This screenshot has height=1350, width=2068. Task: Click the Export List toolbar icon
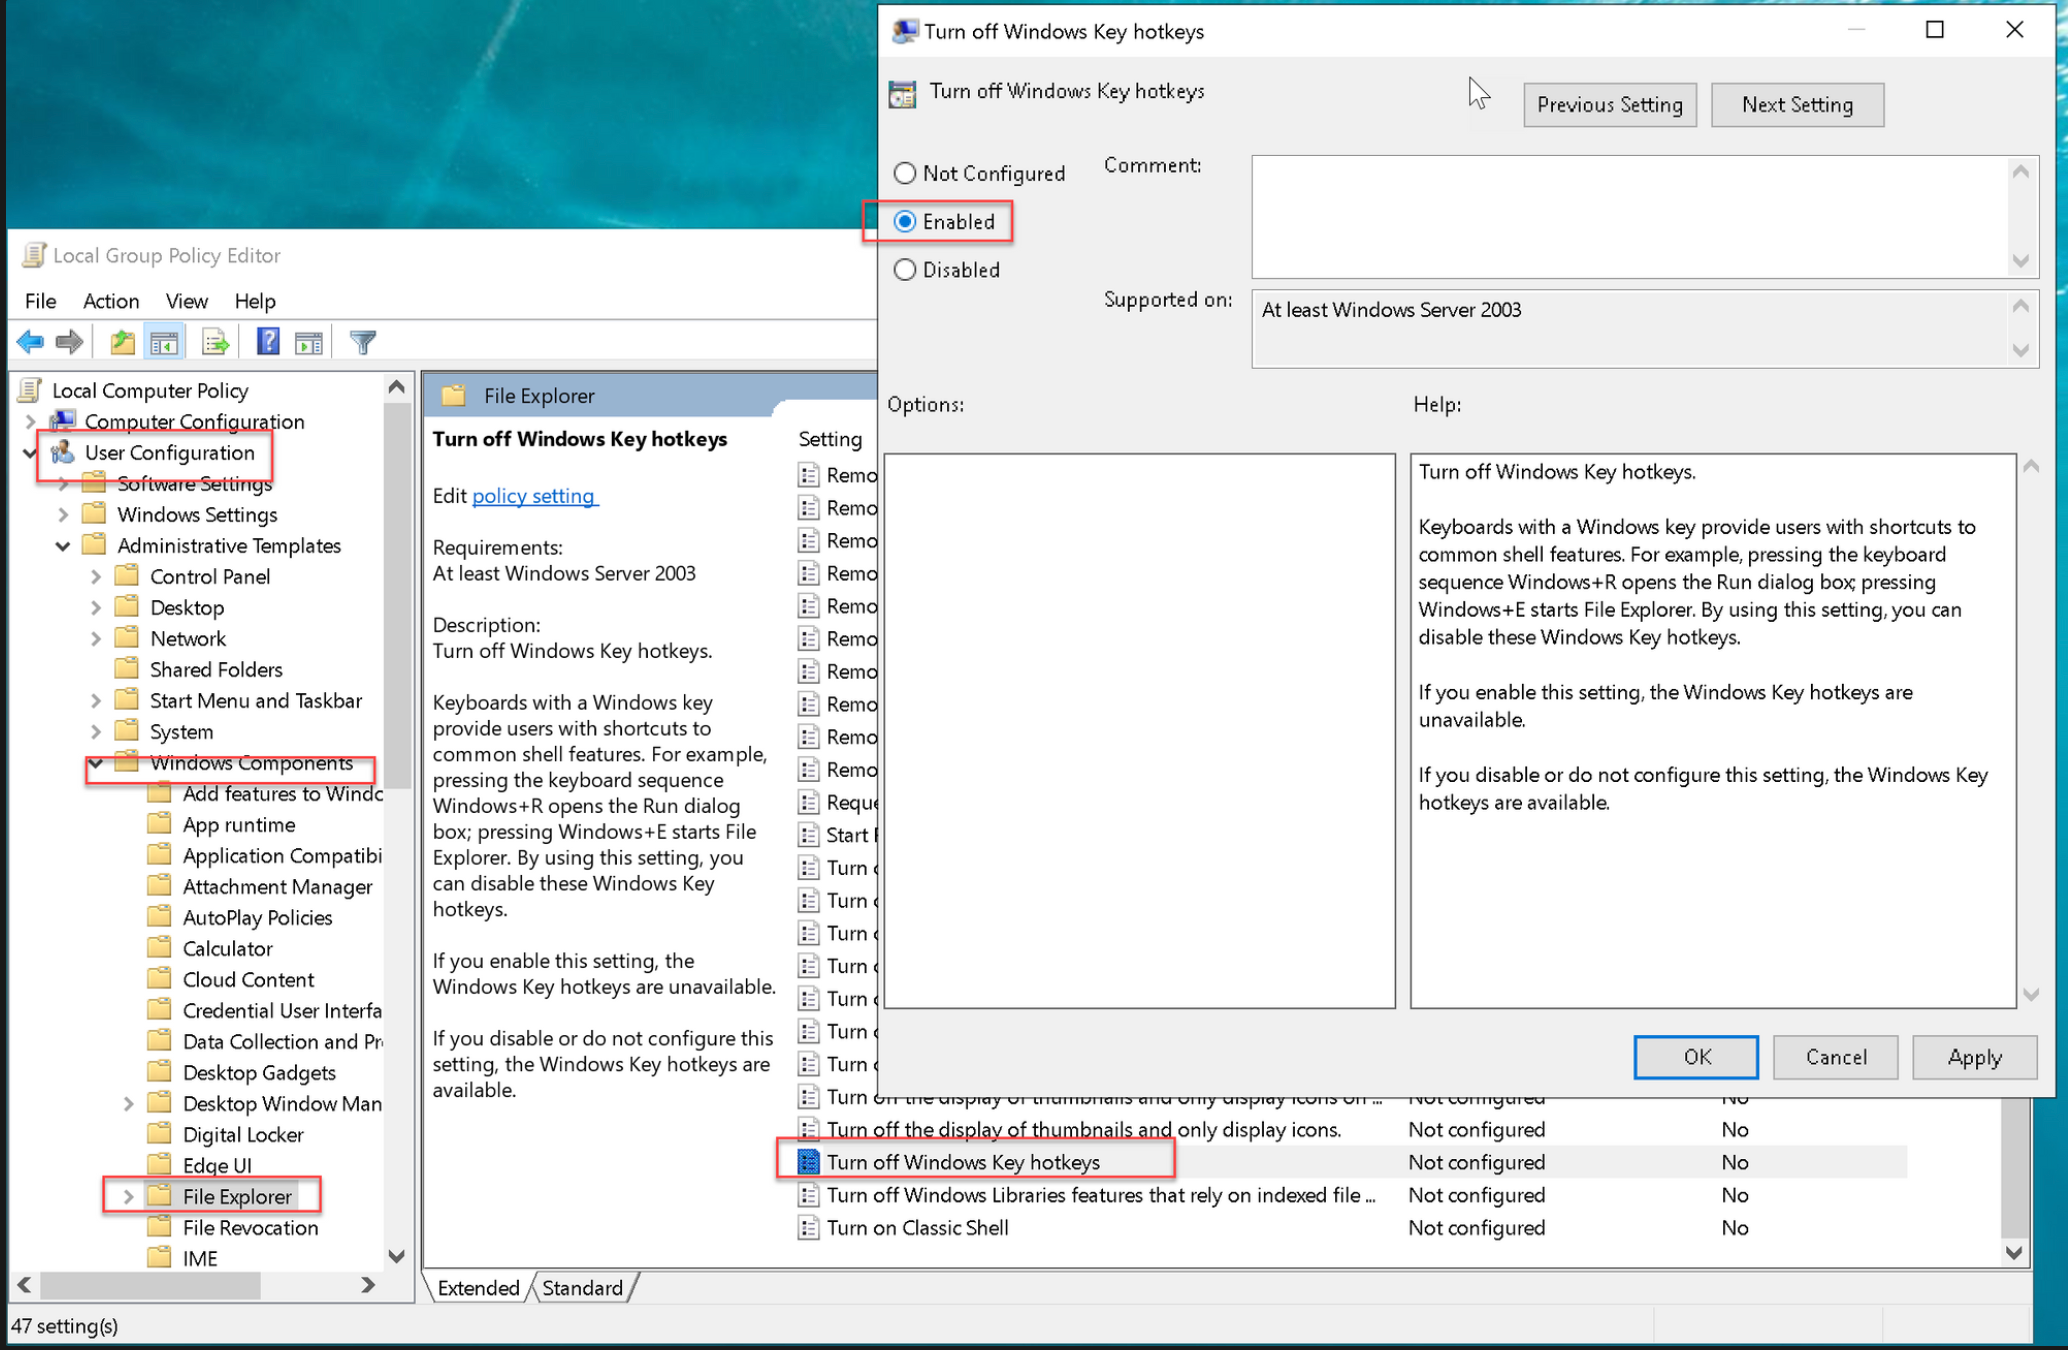[x=215, y=343]
